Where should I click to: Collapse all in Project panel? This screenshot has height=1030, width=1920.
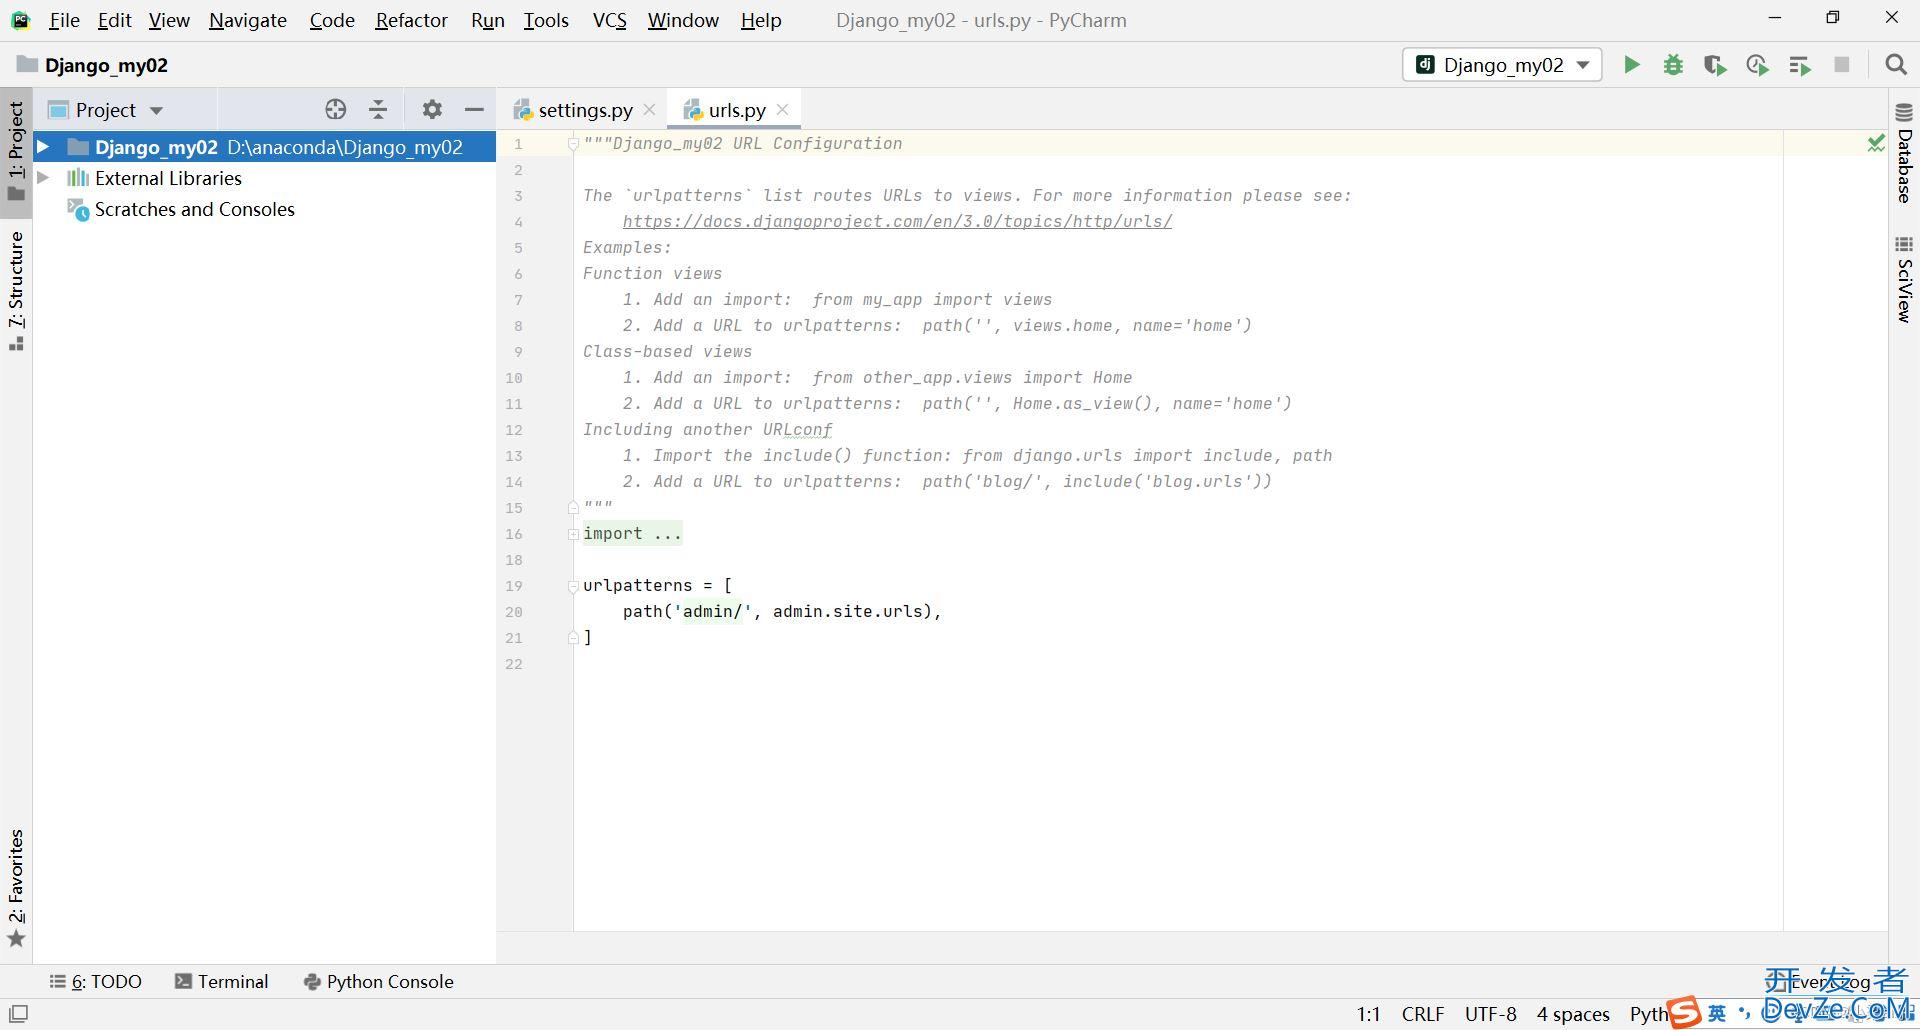378,110
